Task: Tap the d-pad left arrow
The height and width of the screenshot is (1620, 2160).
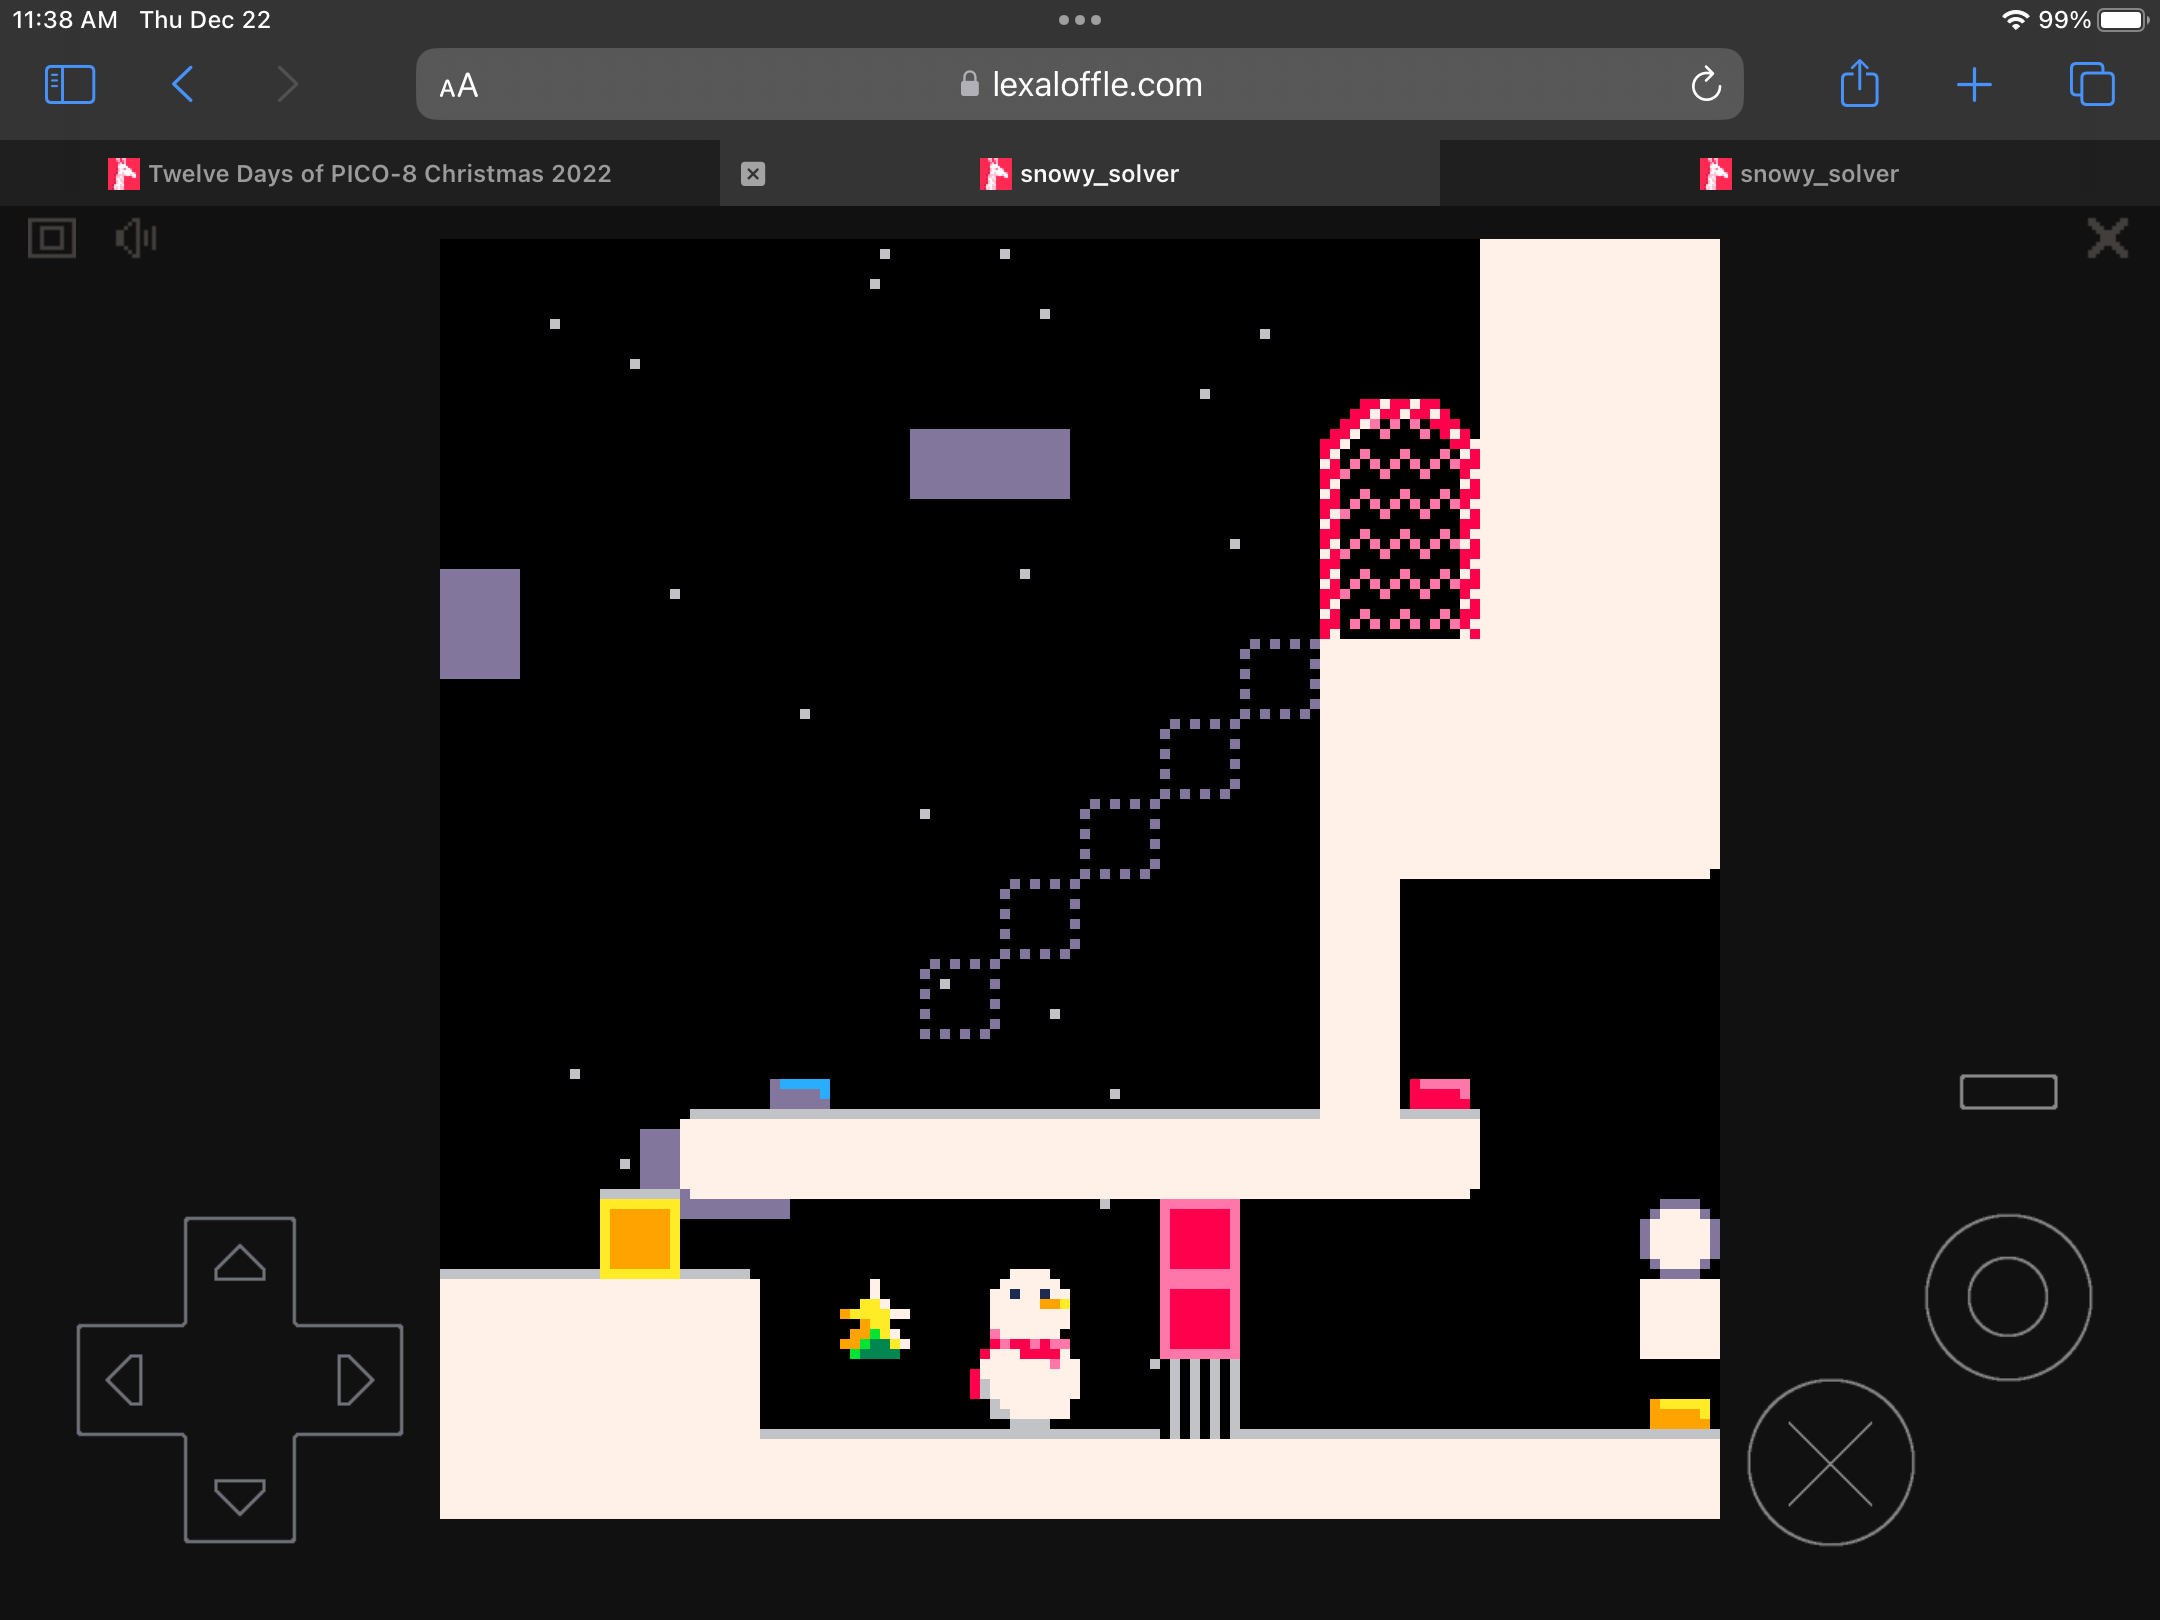Action: point(126,1380)
